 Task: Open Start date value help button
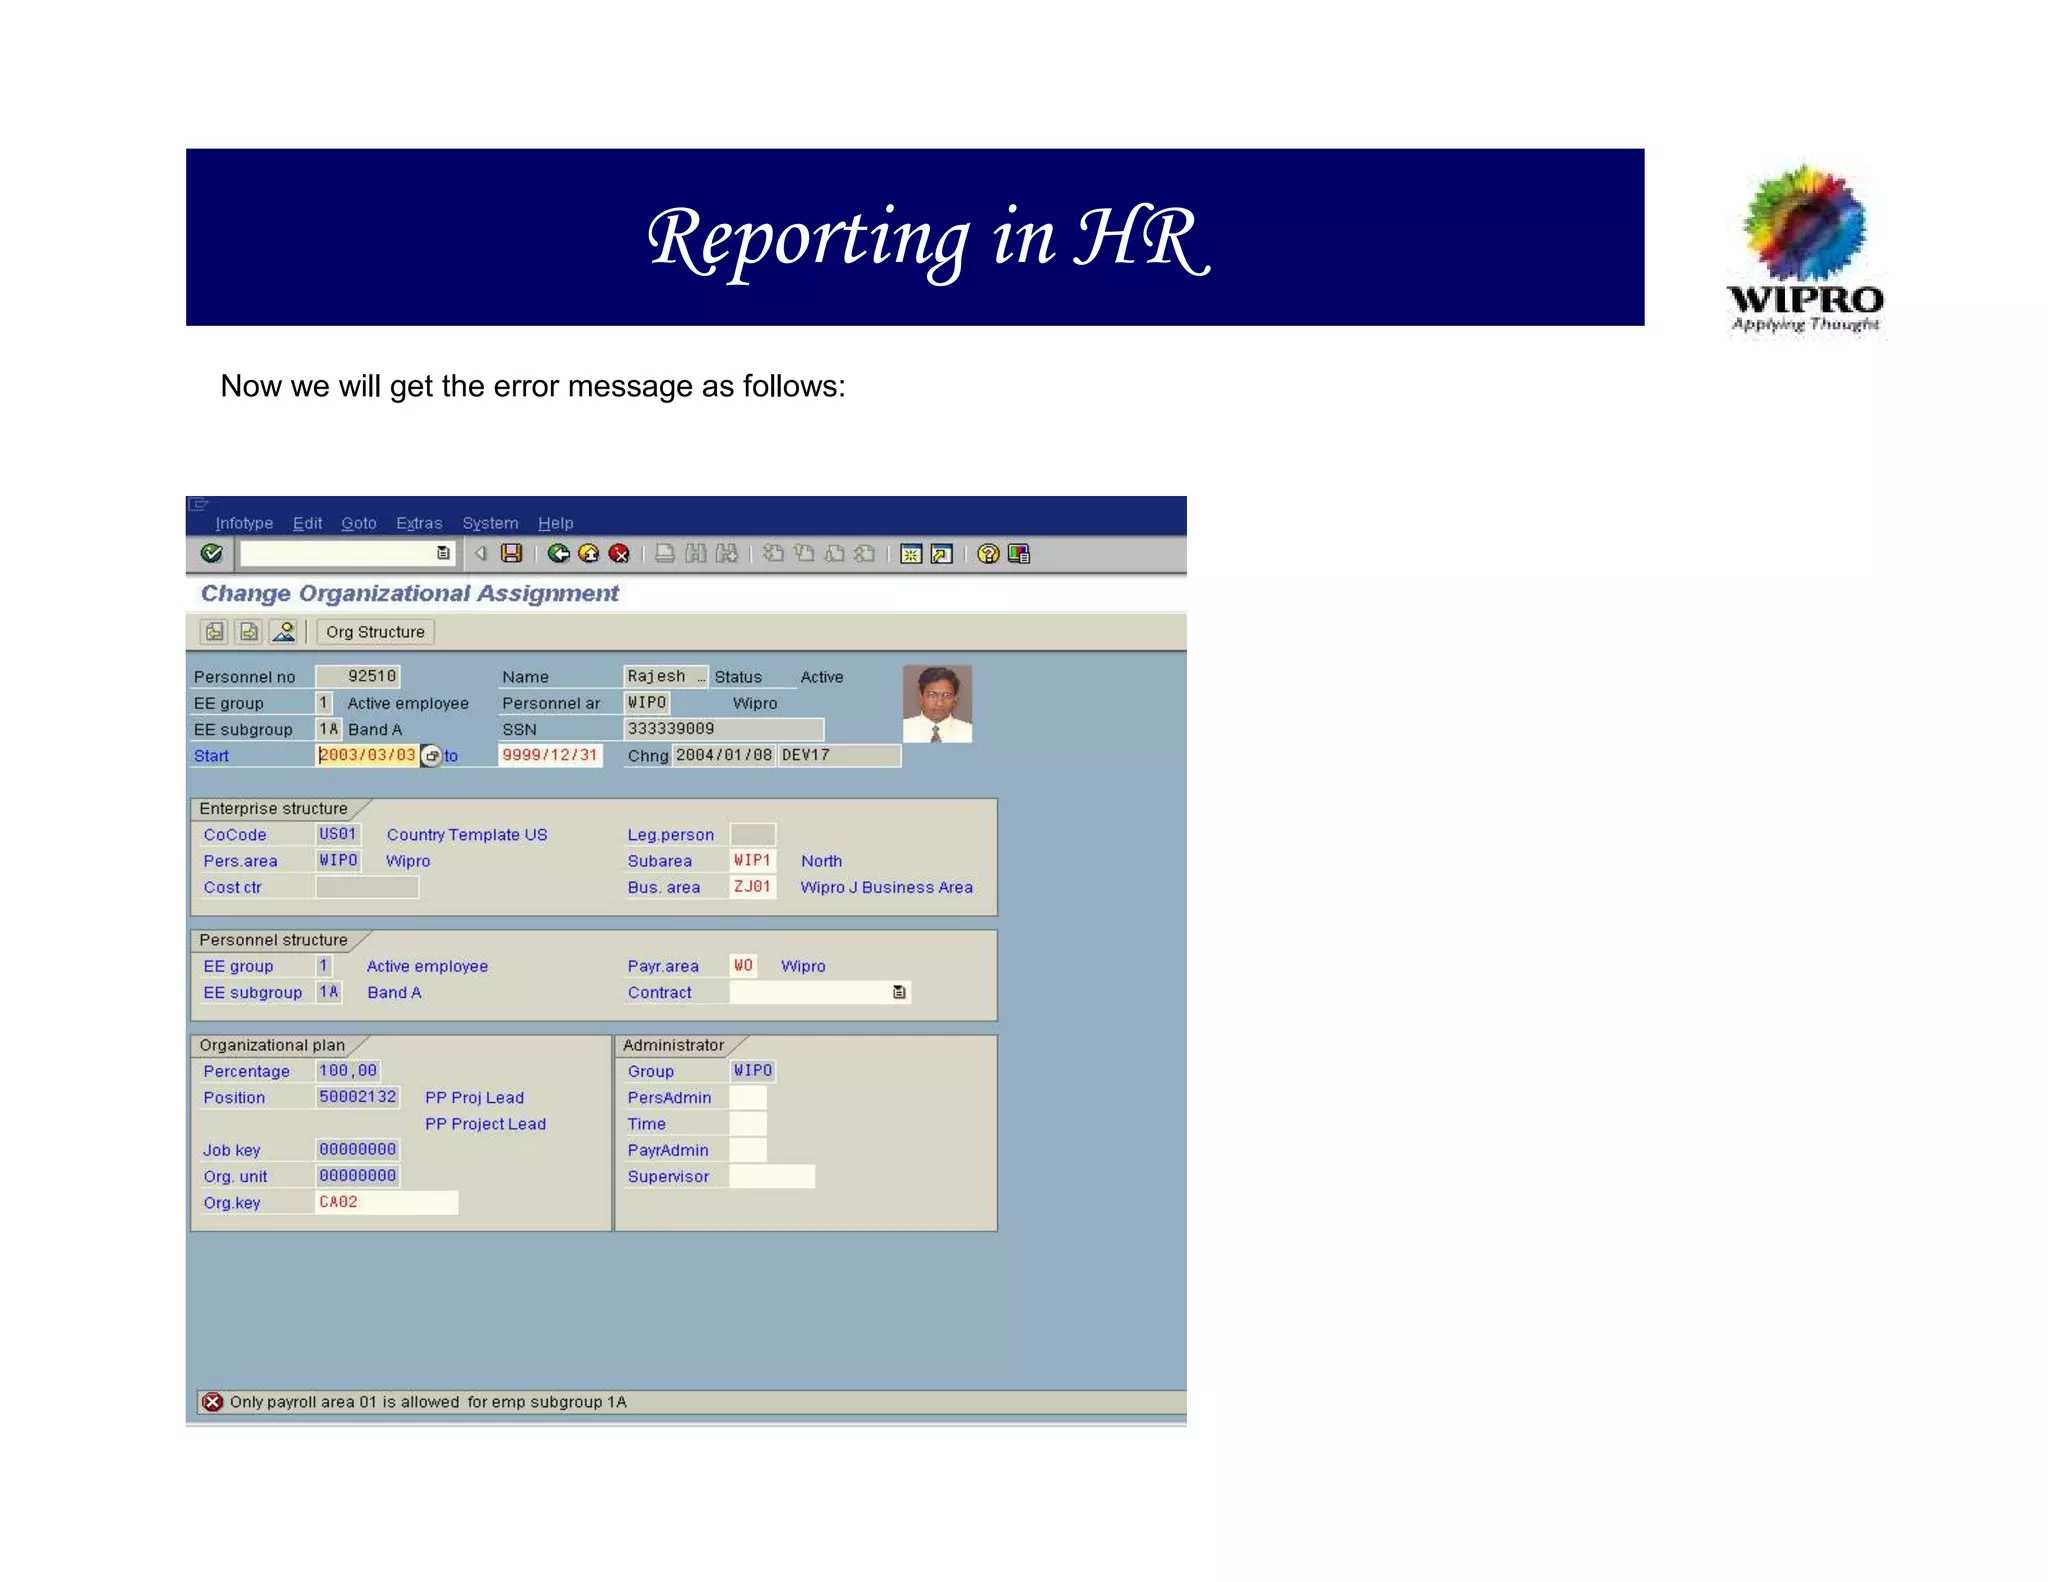pyautogui.click(x=431, y=756)
